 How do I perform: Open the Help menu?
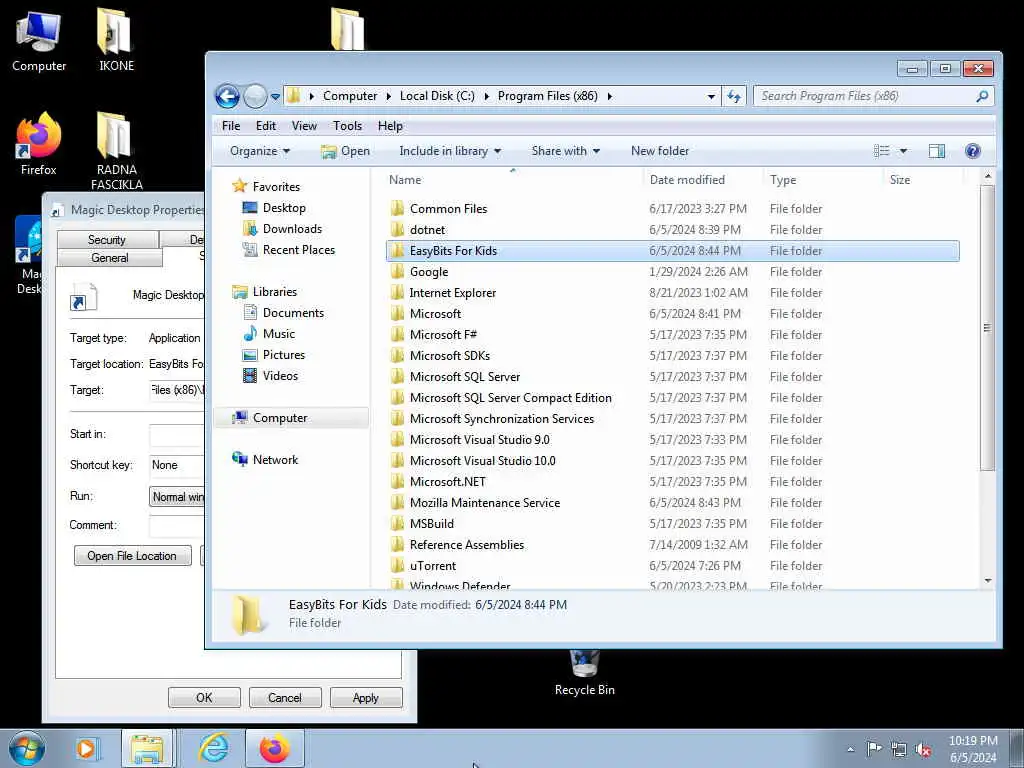(390, 126)
